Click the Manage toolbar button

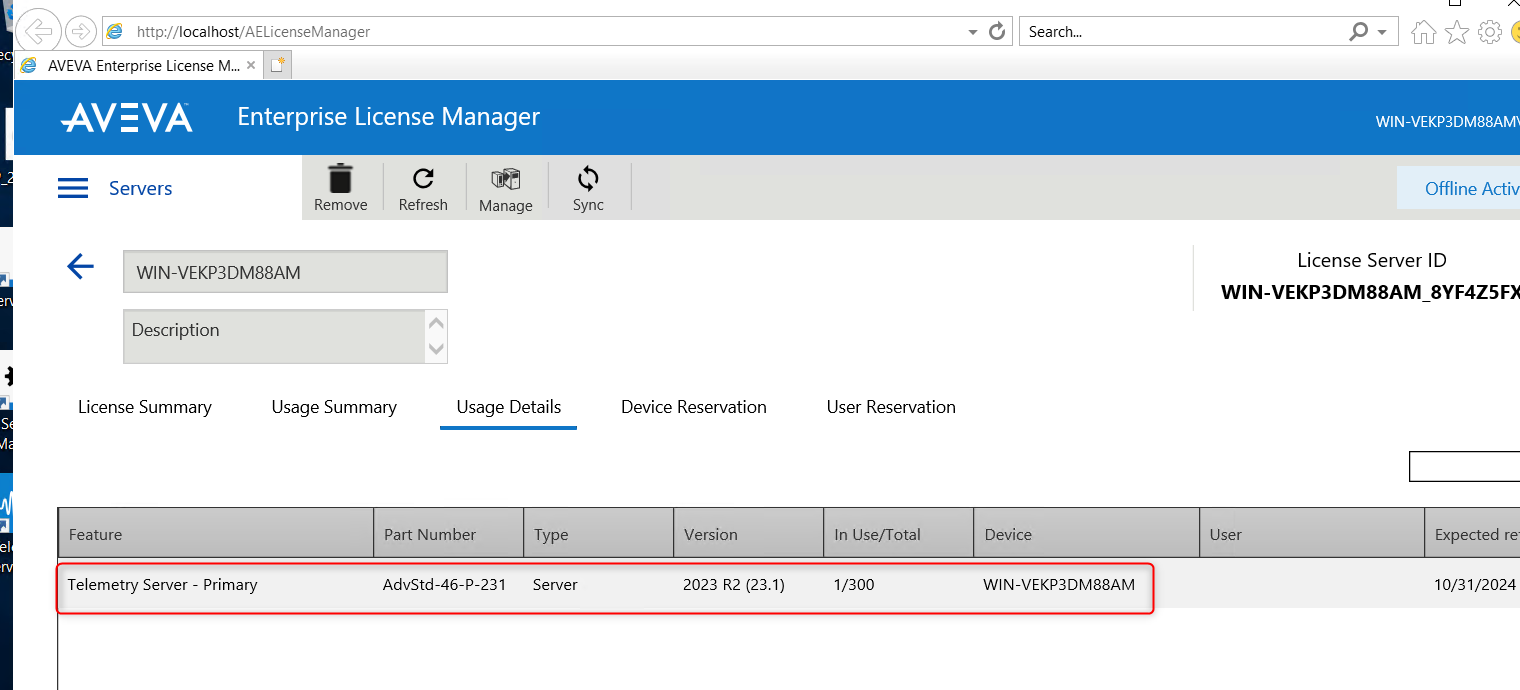tap(506, 189)
